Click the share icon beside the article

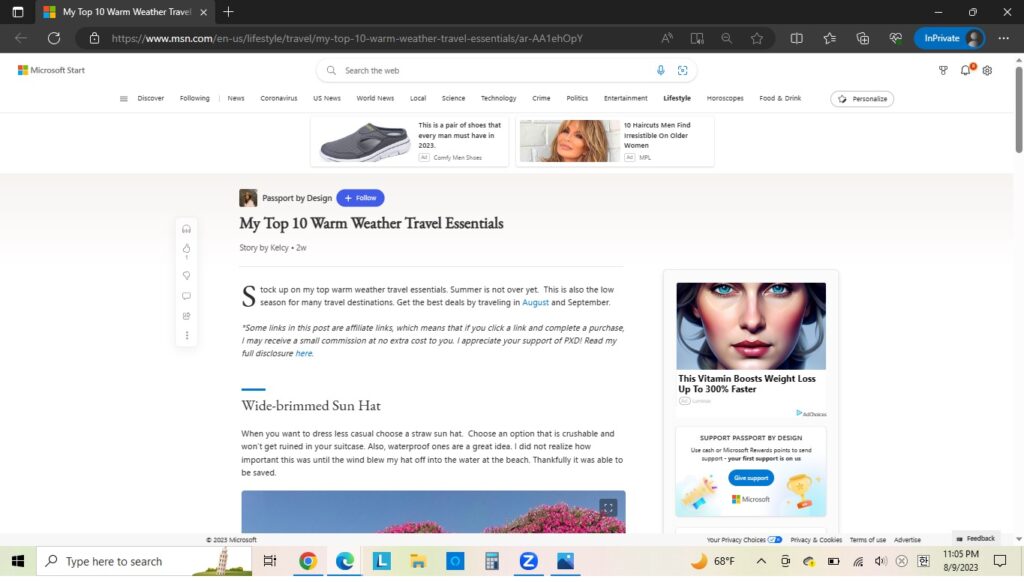[x=186, y=316]
